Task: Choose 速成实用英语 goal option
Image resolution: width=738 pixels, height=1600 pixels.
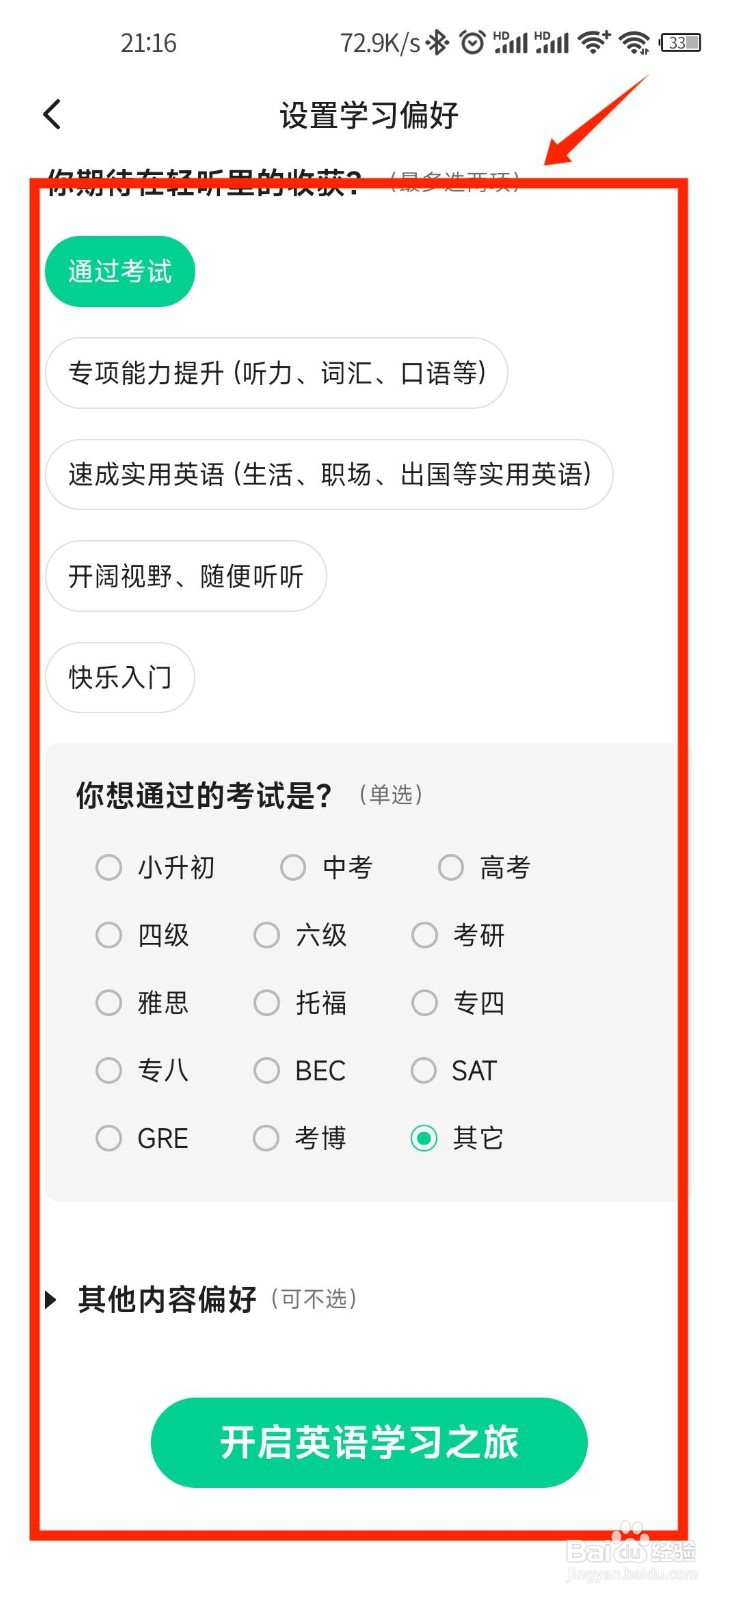Action: [329, 474]
